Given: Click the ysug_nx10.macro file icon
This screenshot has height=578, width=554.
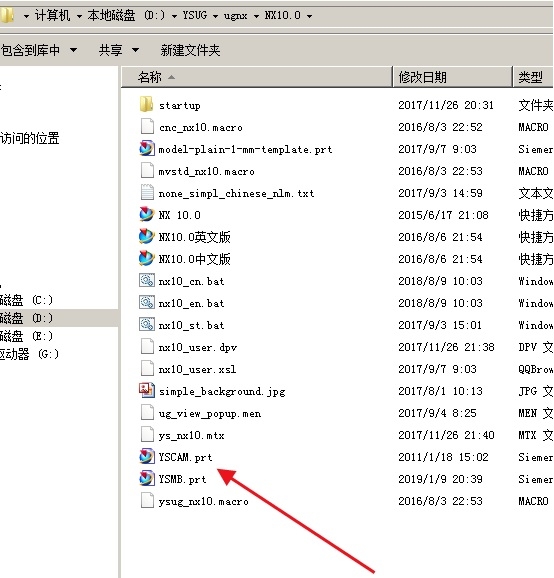Looking at the screenshot, I should click(x=147, y=501).
